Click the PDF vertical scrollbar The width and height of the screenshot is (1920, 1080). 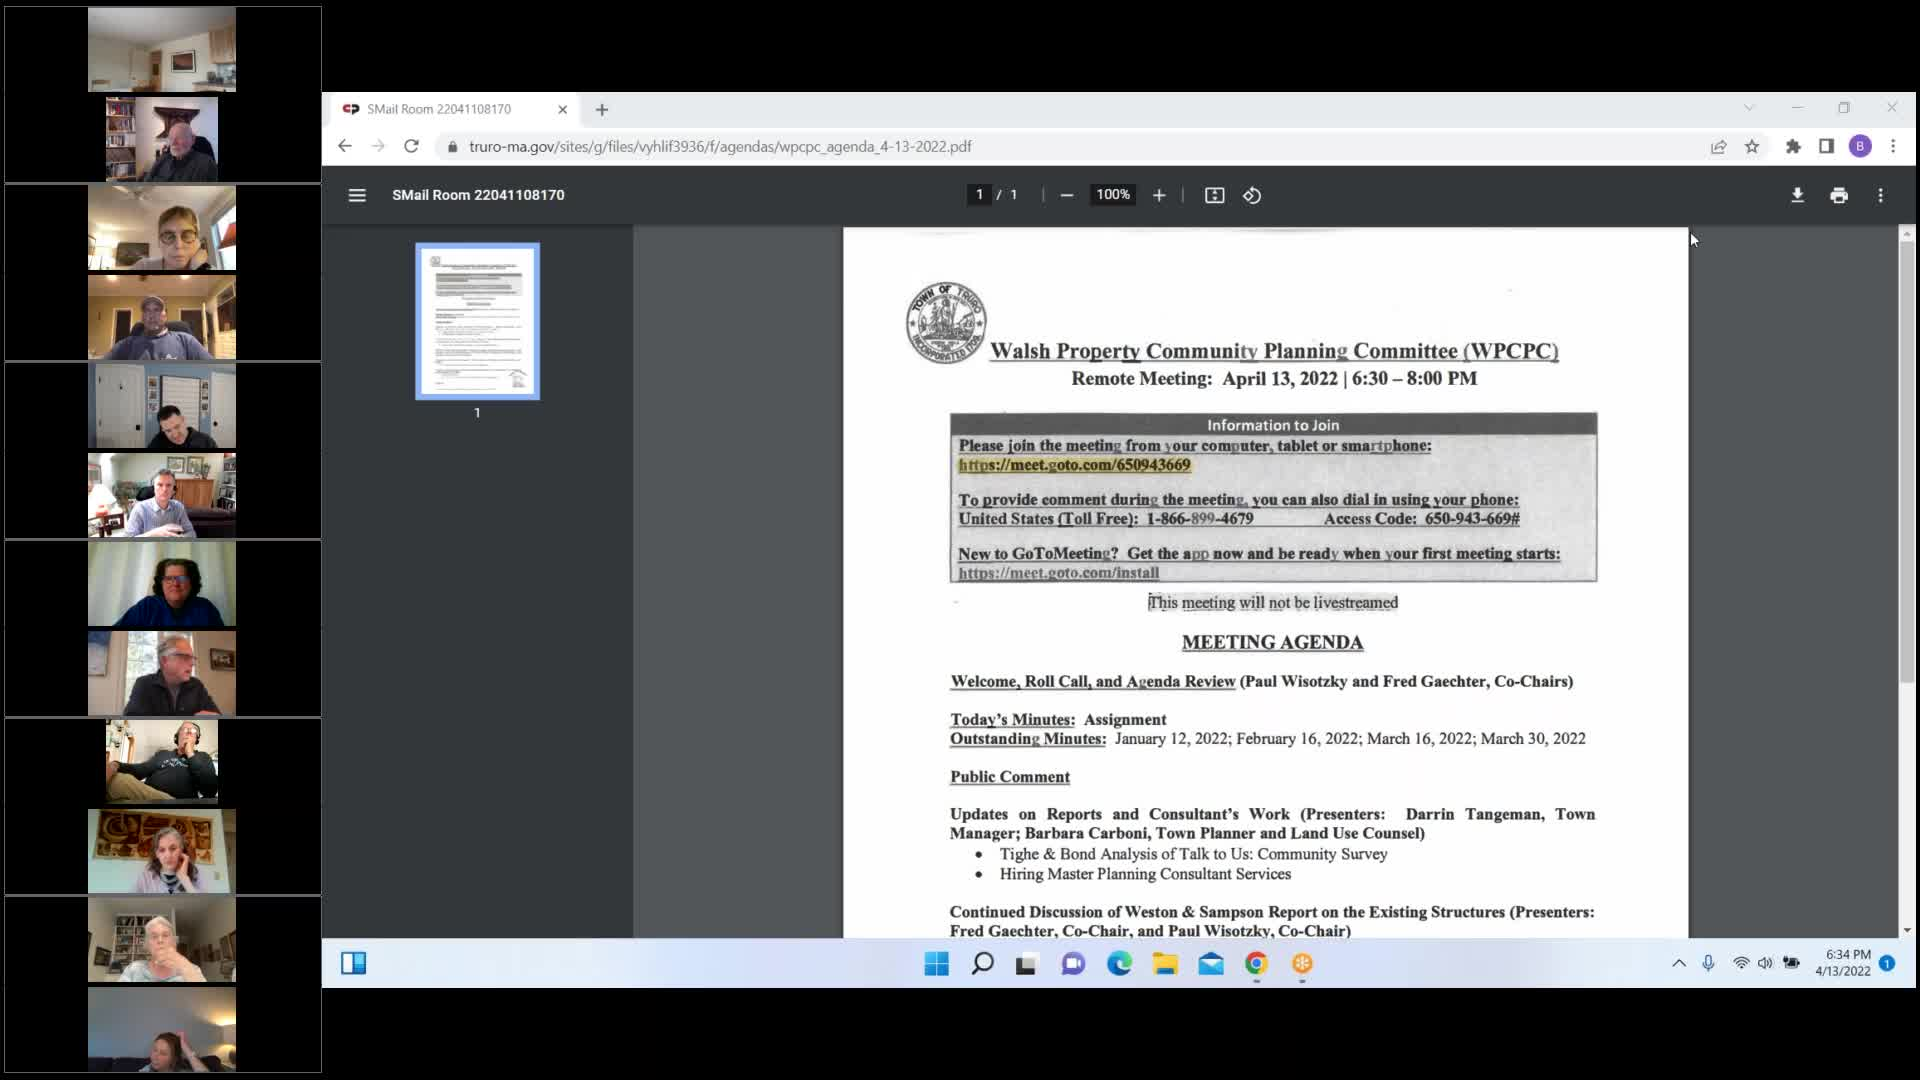pyautogui.click(x=1907, y=460)
